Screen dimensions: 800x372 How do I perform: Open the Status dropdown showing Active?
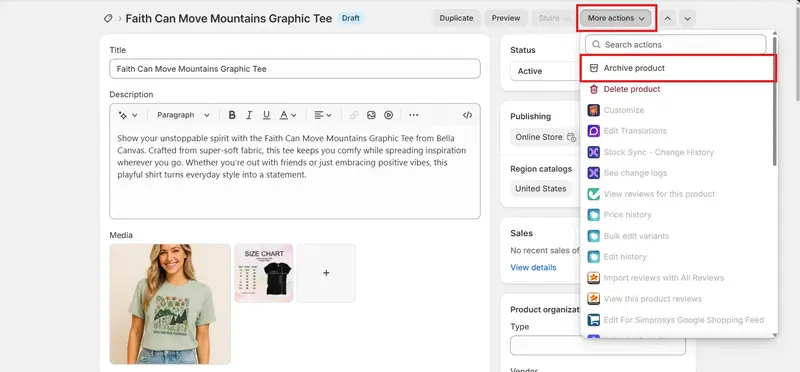tap(545, 71)
